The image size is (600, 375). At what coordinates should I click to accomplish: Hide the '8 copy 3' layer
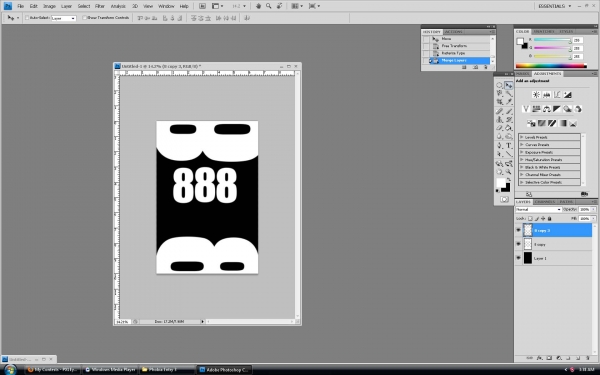point(518,230)
